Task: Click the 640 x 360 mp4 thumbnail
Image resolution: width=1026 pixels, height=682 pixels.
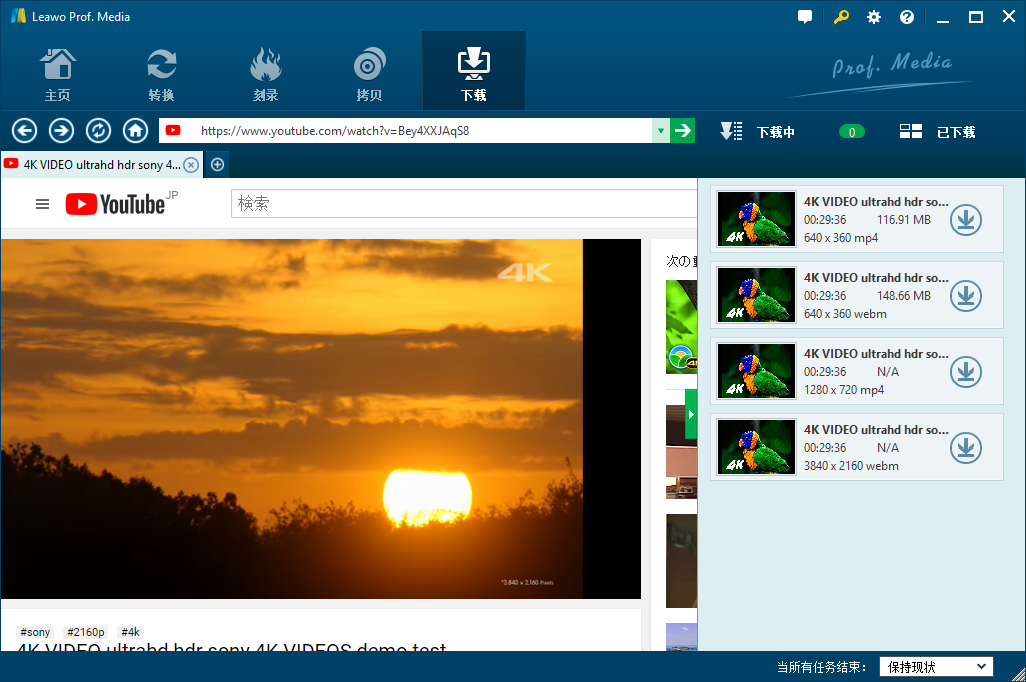Action: click(x=756, y=219)
